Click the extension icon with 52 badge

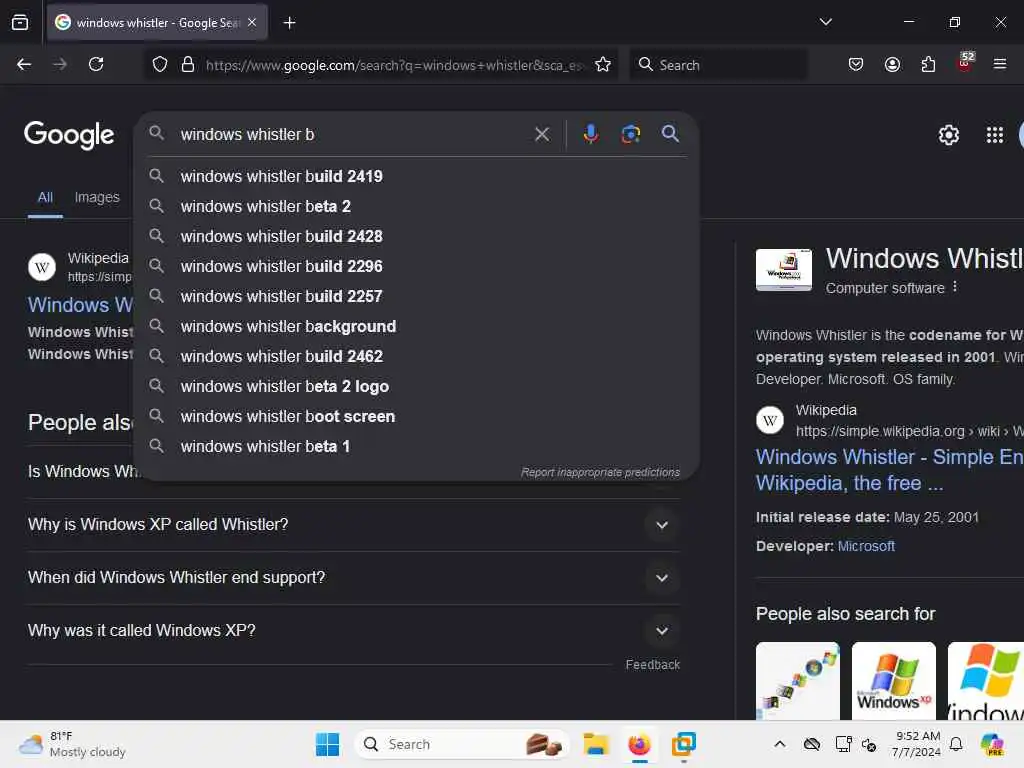tap(964, 63)
